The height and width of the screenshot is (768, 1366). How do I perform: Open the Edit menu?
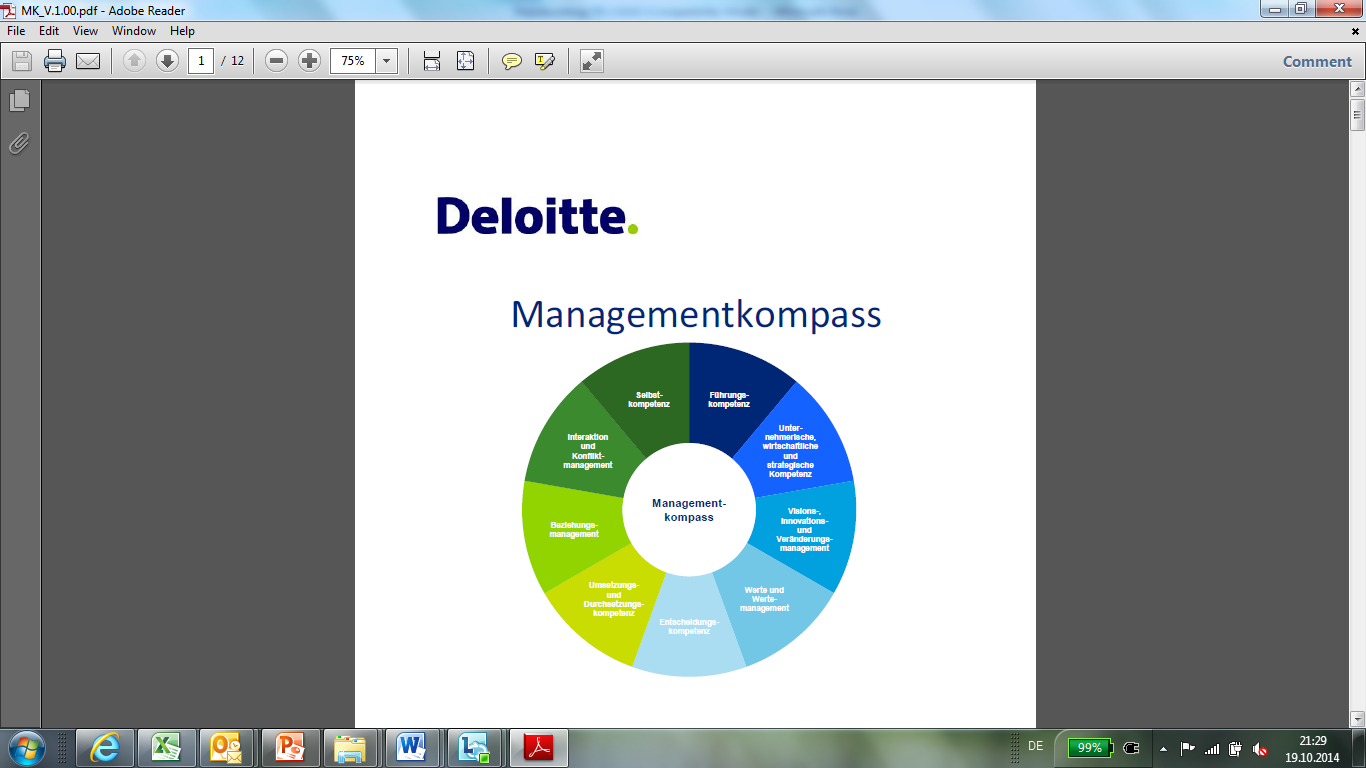tap(49, 31)
